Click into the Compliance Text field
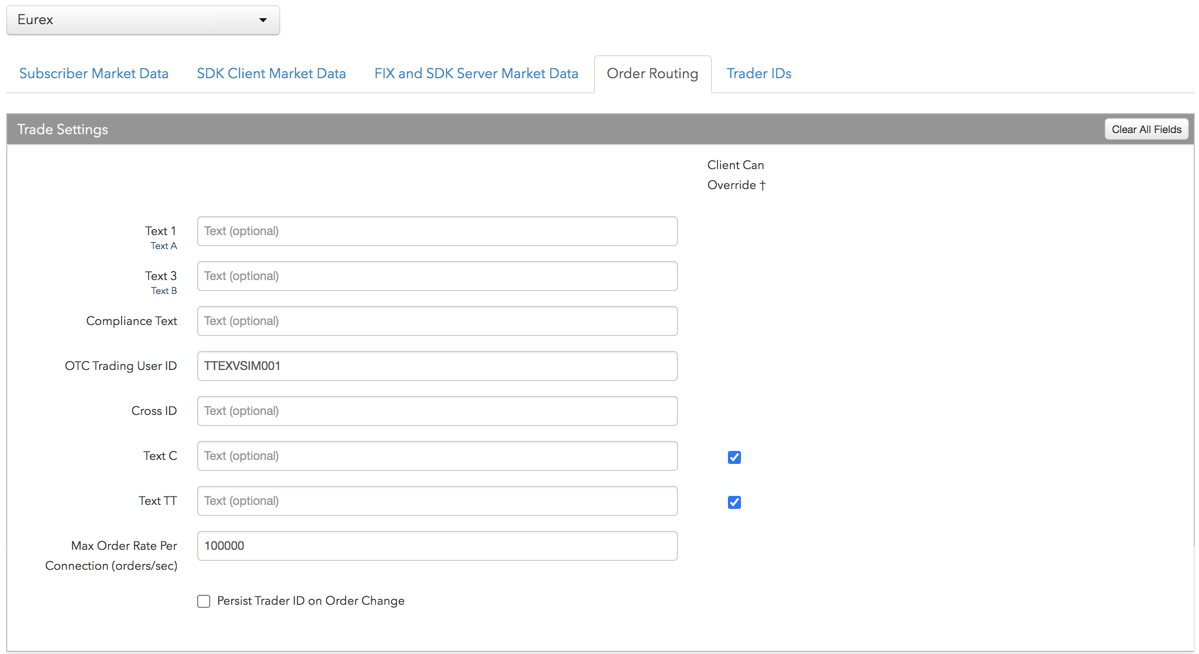Viewport: 1199px width, 654px height. 437,321
